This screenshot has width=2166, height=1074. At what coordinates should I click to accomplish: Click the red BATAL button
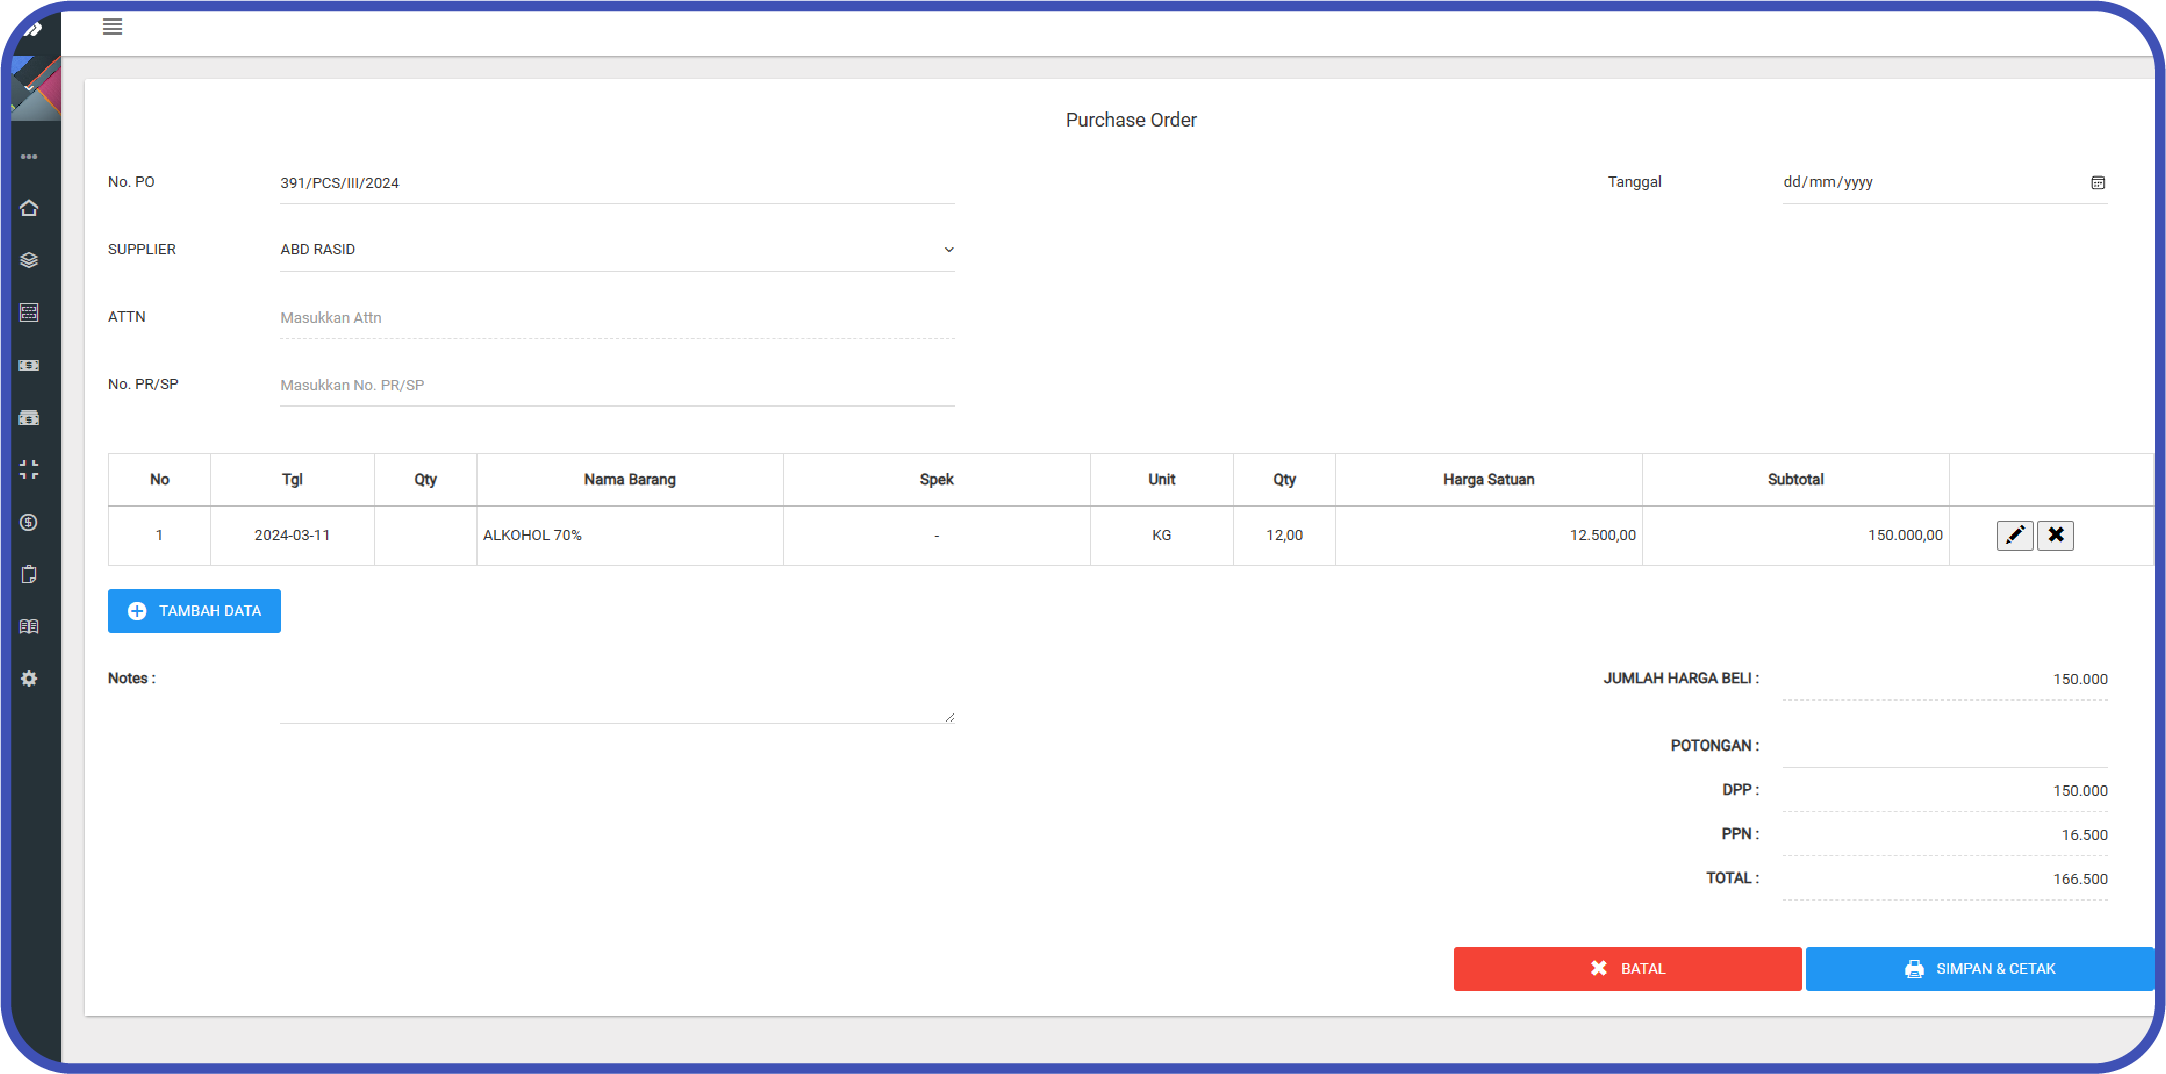(x=1627, y=968)
